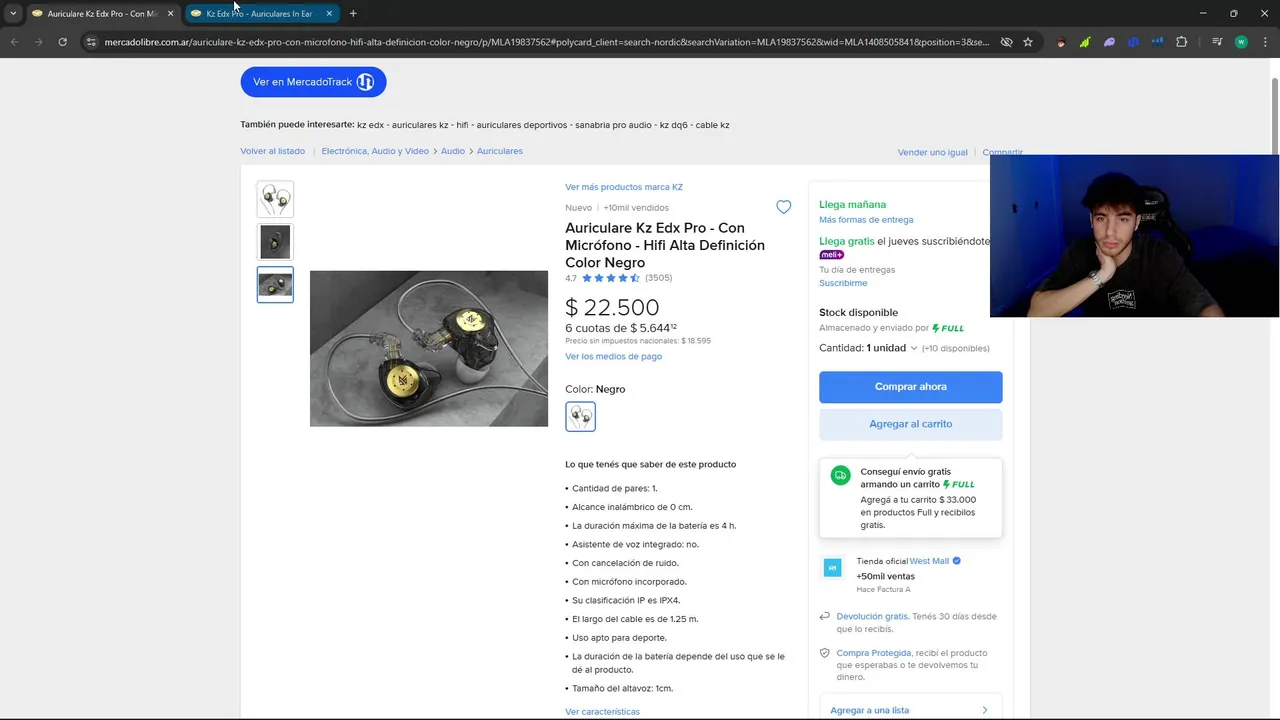Click the related search kz dq6
The image size is (1280, 720).
[x=673, y=125]
